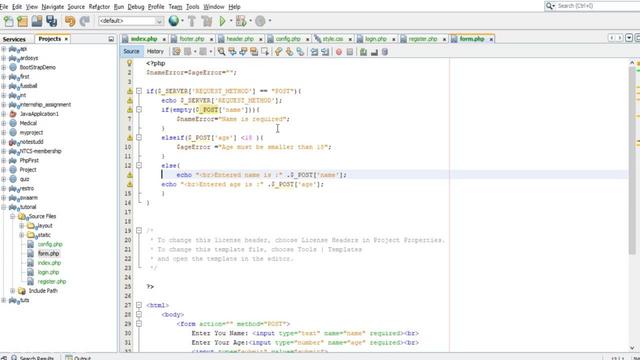
Task: Toggle Highlight Search in editor toolbar
Action: click(x=254, y=52)
